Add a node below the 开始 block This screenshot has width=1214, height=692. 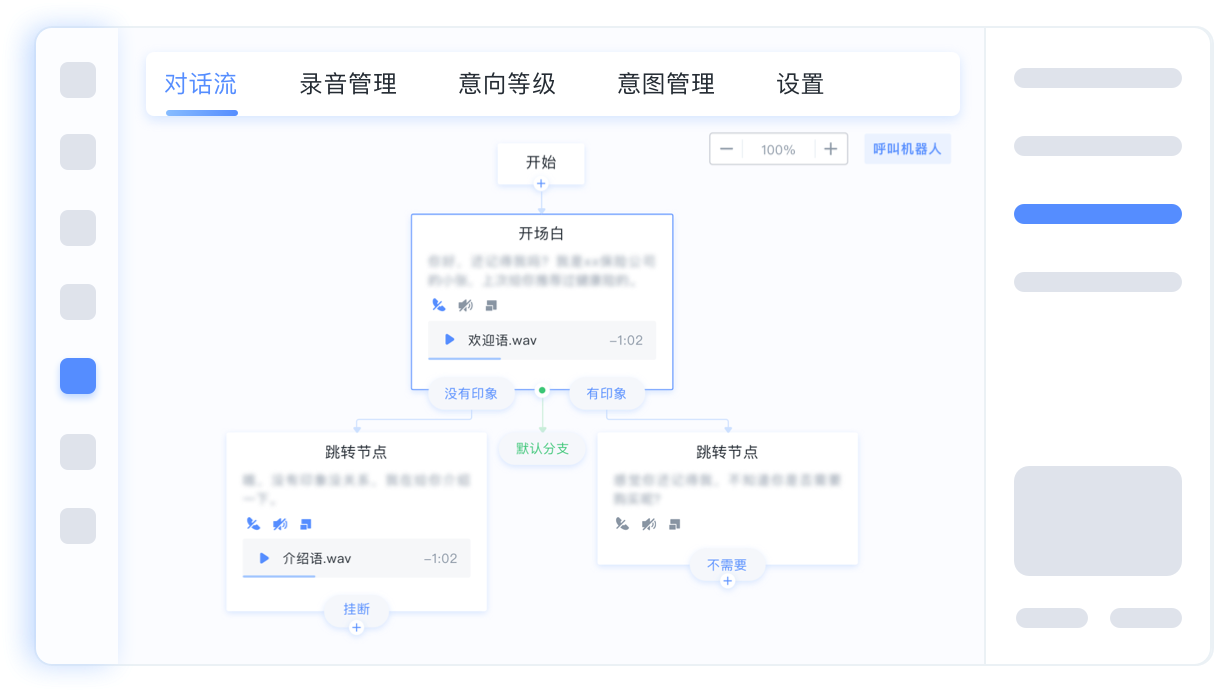pos(541,184)
